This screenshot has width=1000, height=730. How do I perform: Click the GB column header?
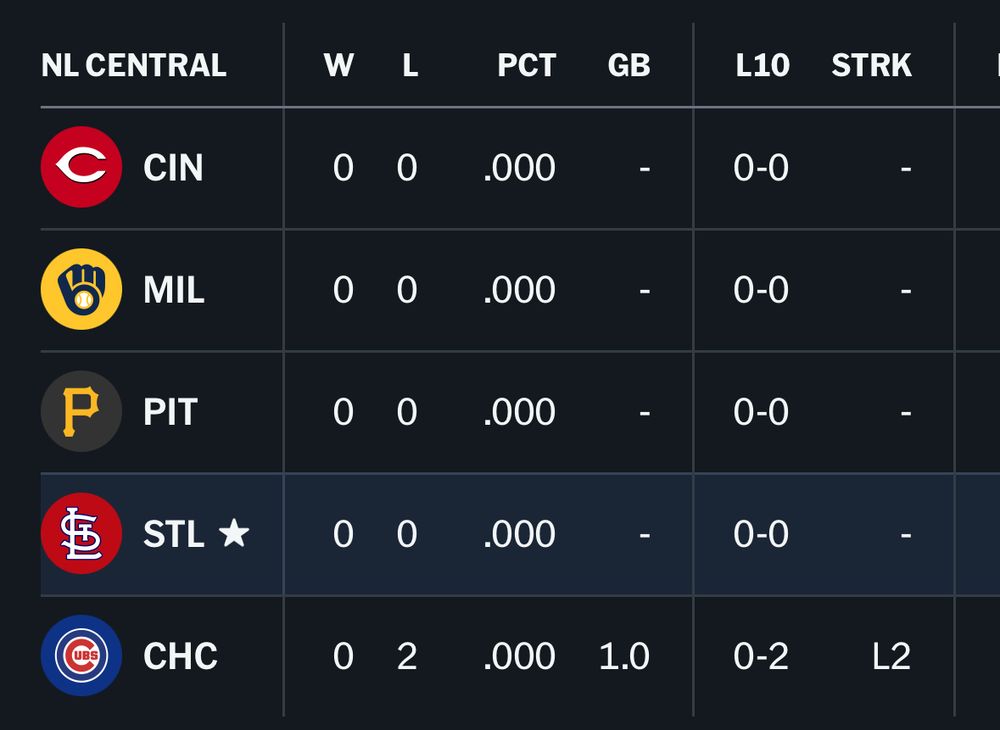629,66
